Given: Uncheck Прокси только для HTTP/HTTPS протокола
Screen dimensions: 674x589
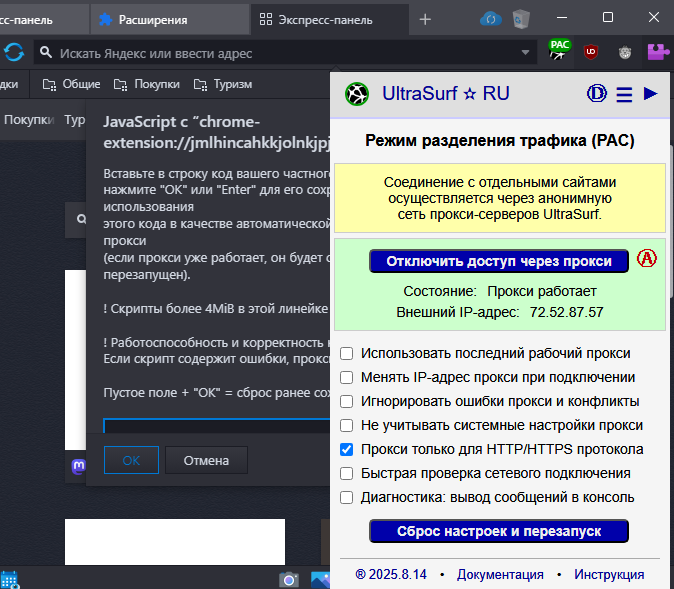Looking at the screenshot, I should click(x=346, y=450).
